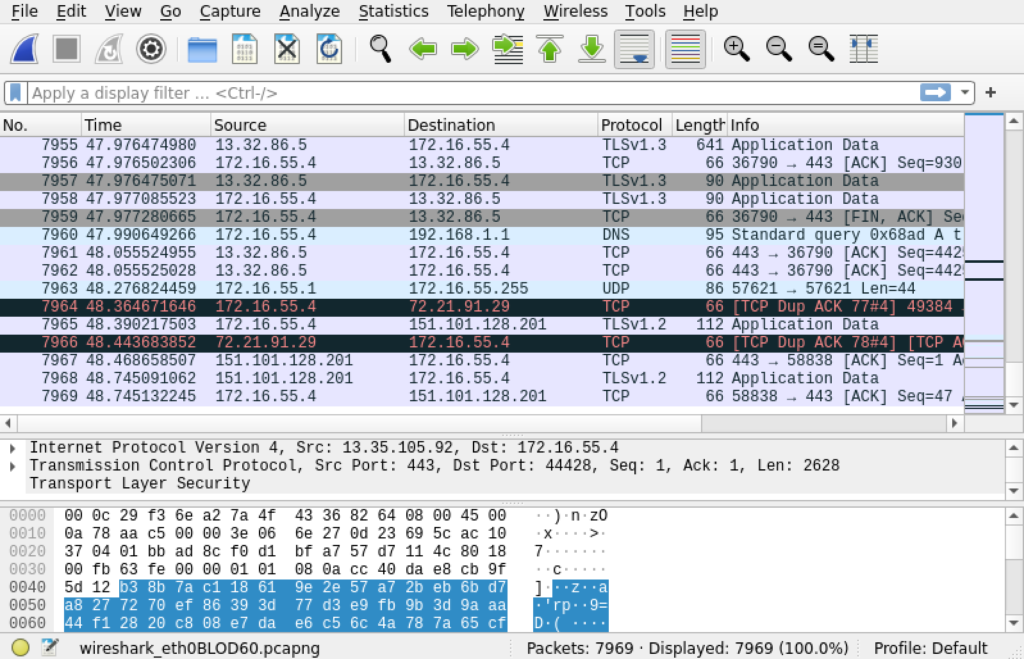Image resolution: width=1024 pixels, height=659 pixels.
Task: Open the filter bookmarks menu
Action: click(x=14, y=91)
